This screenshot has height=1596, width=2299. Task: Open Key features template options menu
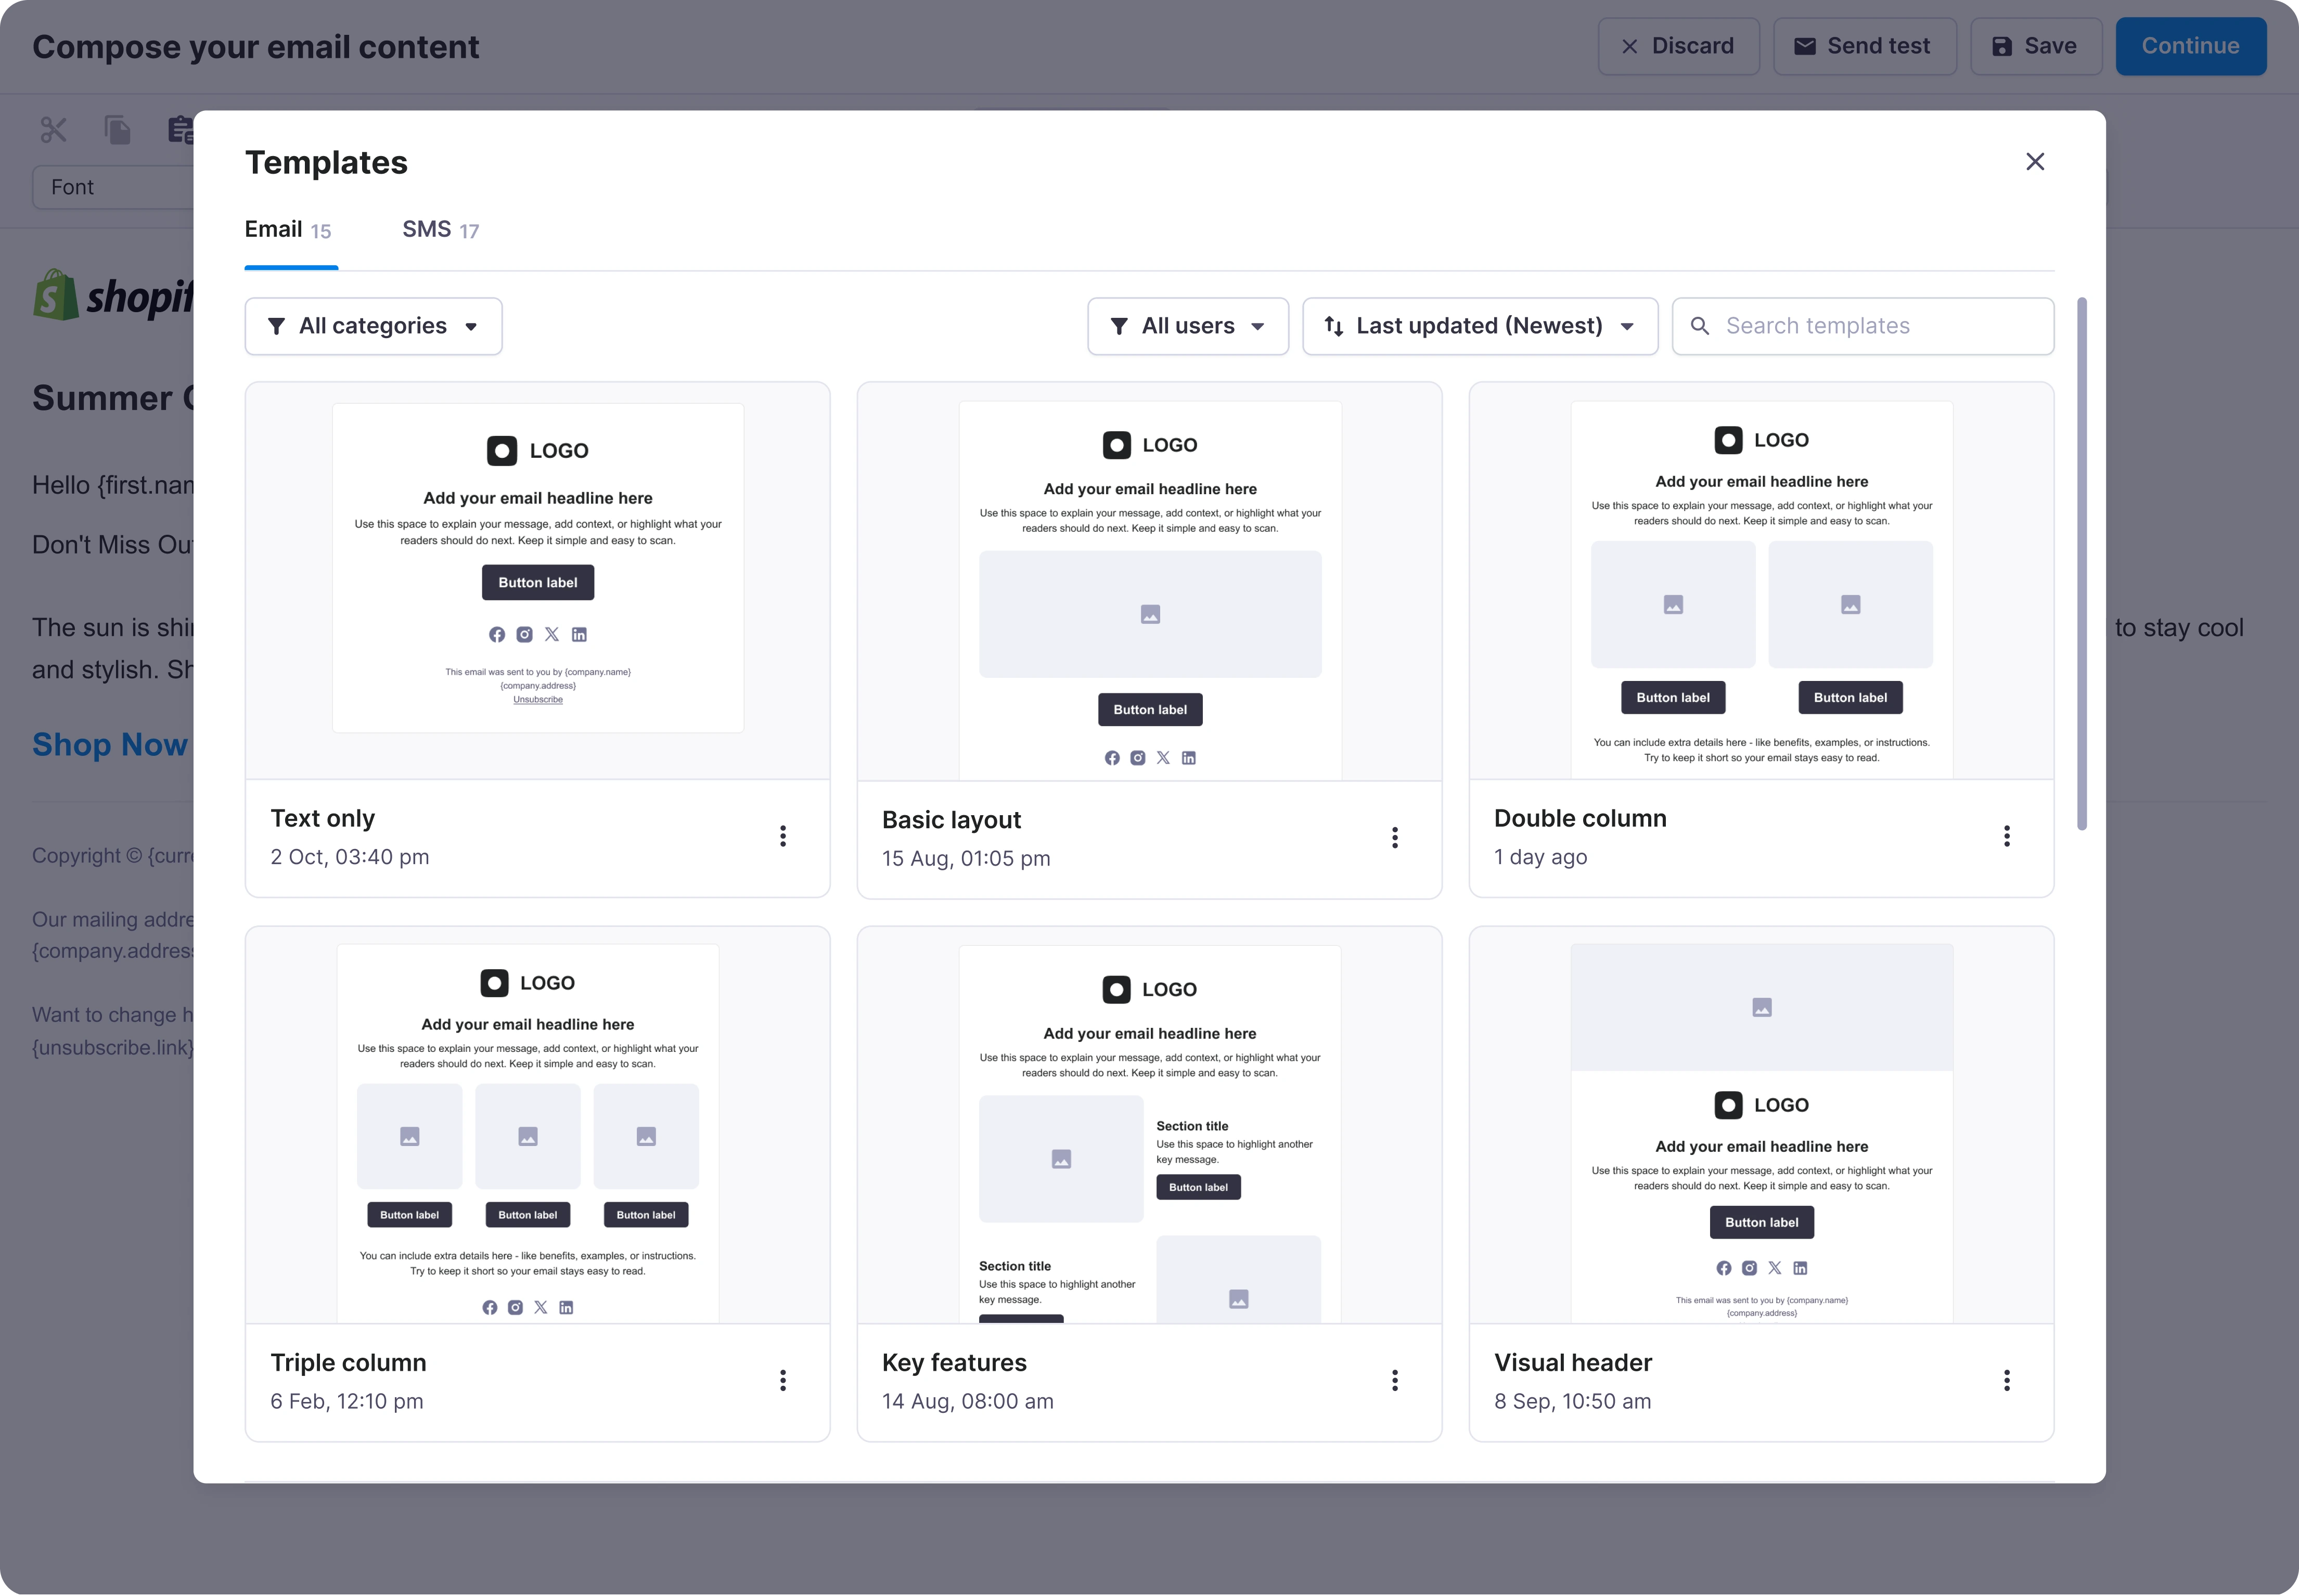point(1395,1381)
